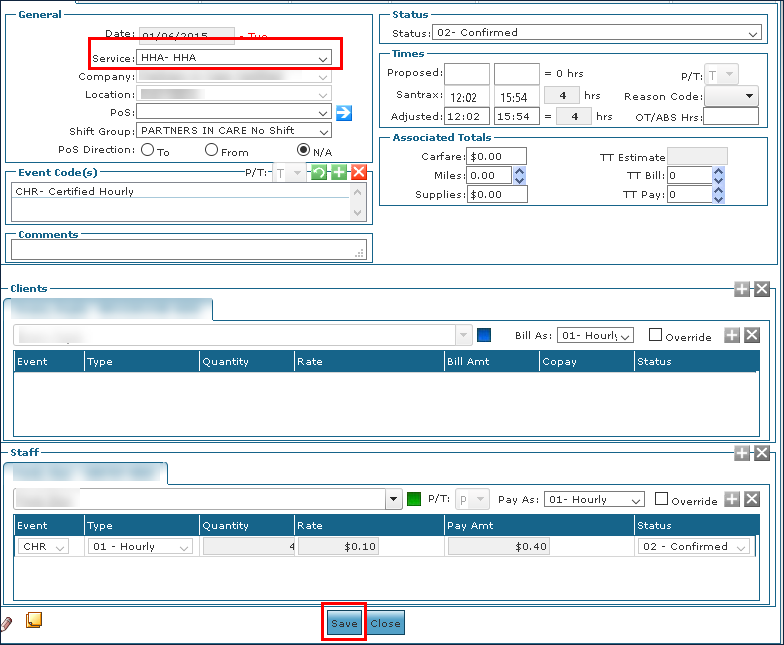The width and height of the screenshot is (784, 645).
Task: Click the plus icon in Clients section header
Action: [x=742, y=289]
